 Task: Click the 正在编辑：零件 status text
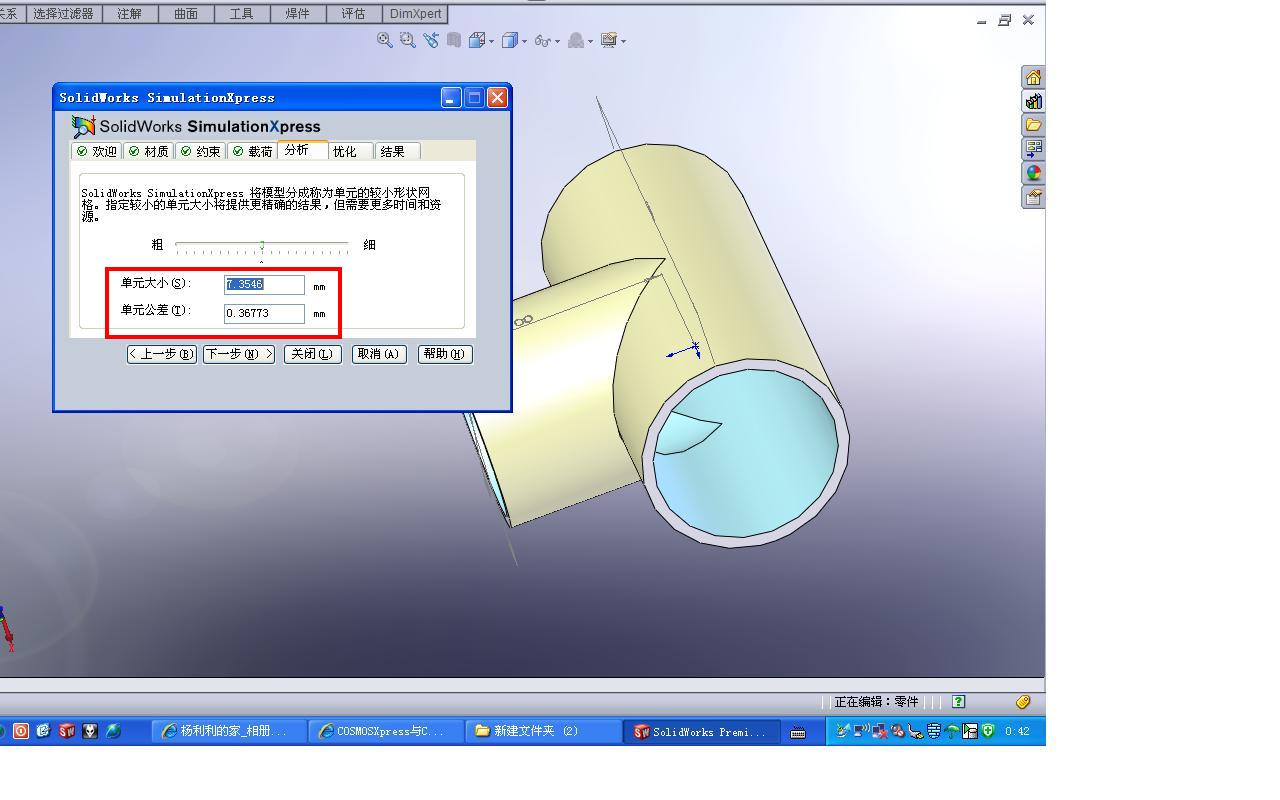click(876, 702)
